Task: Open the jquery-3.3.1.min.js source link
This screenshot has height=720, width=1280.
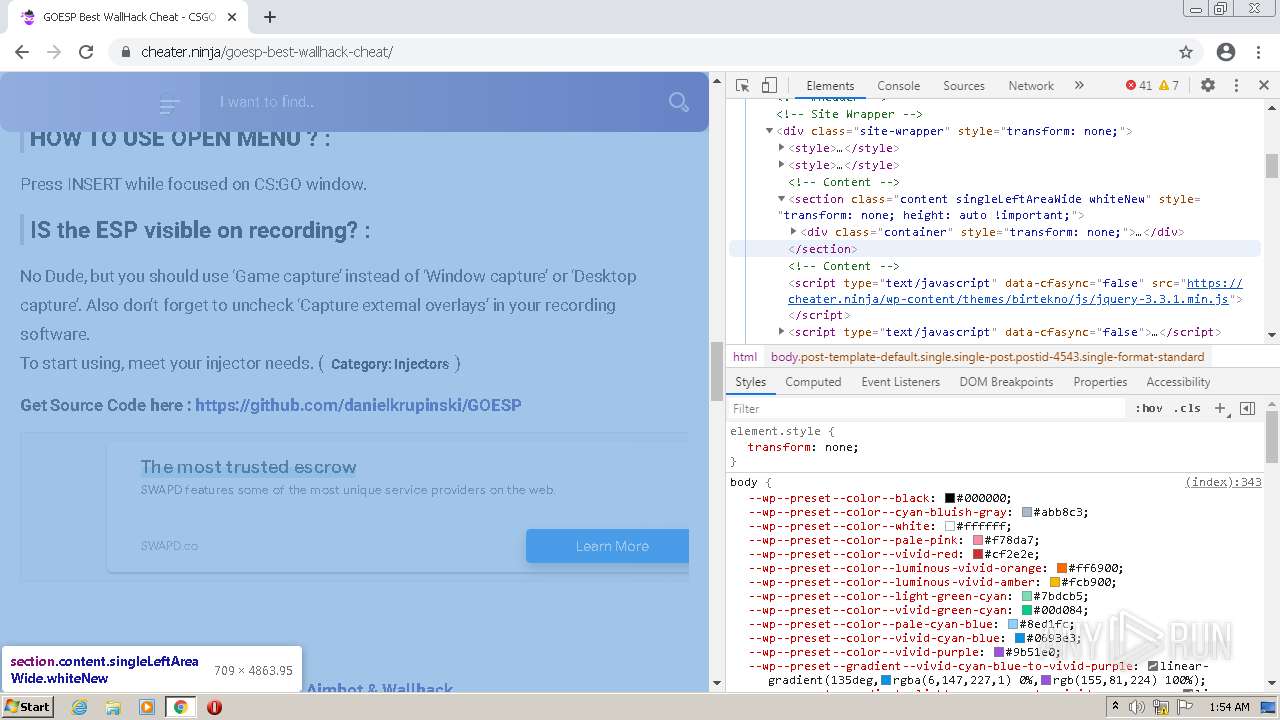Action: click(1015, 291)
